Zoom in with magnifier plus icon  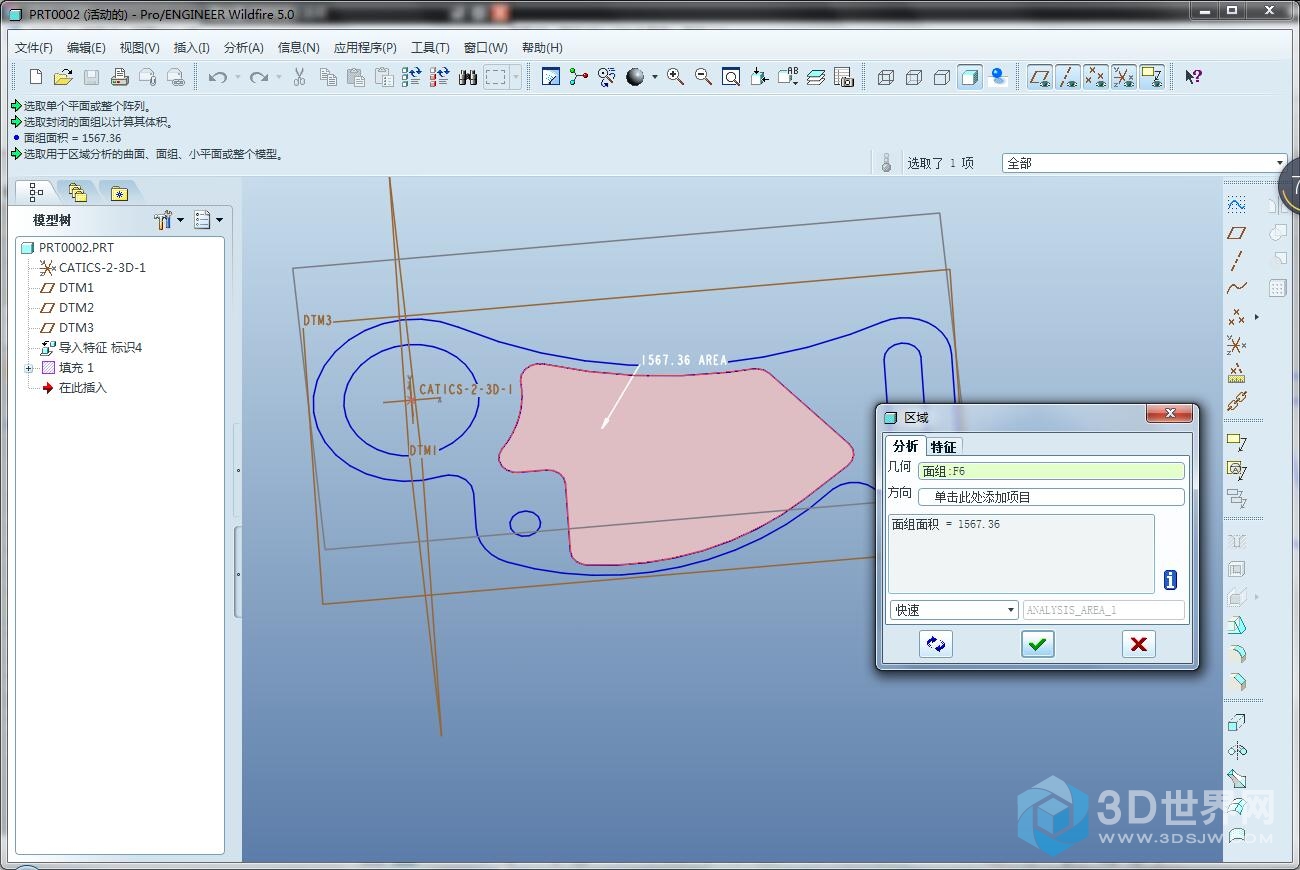(x=675, y=77)
